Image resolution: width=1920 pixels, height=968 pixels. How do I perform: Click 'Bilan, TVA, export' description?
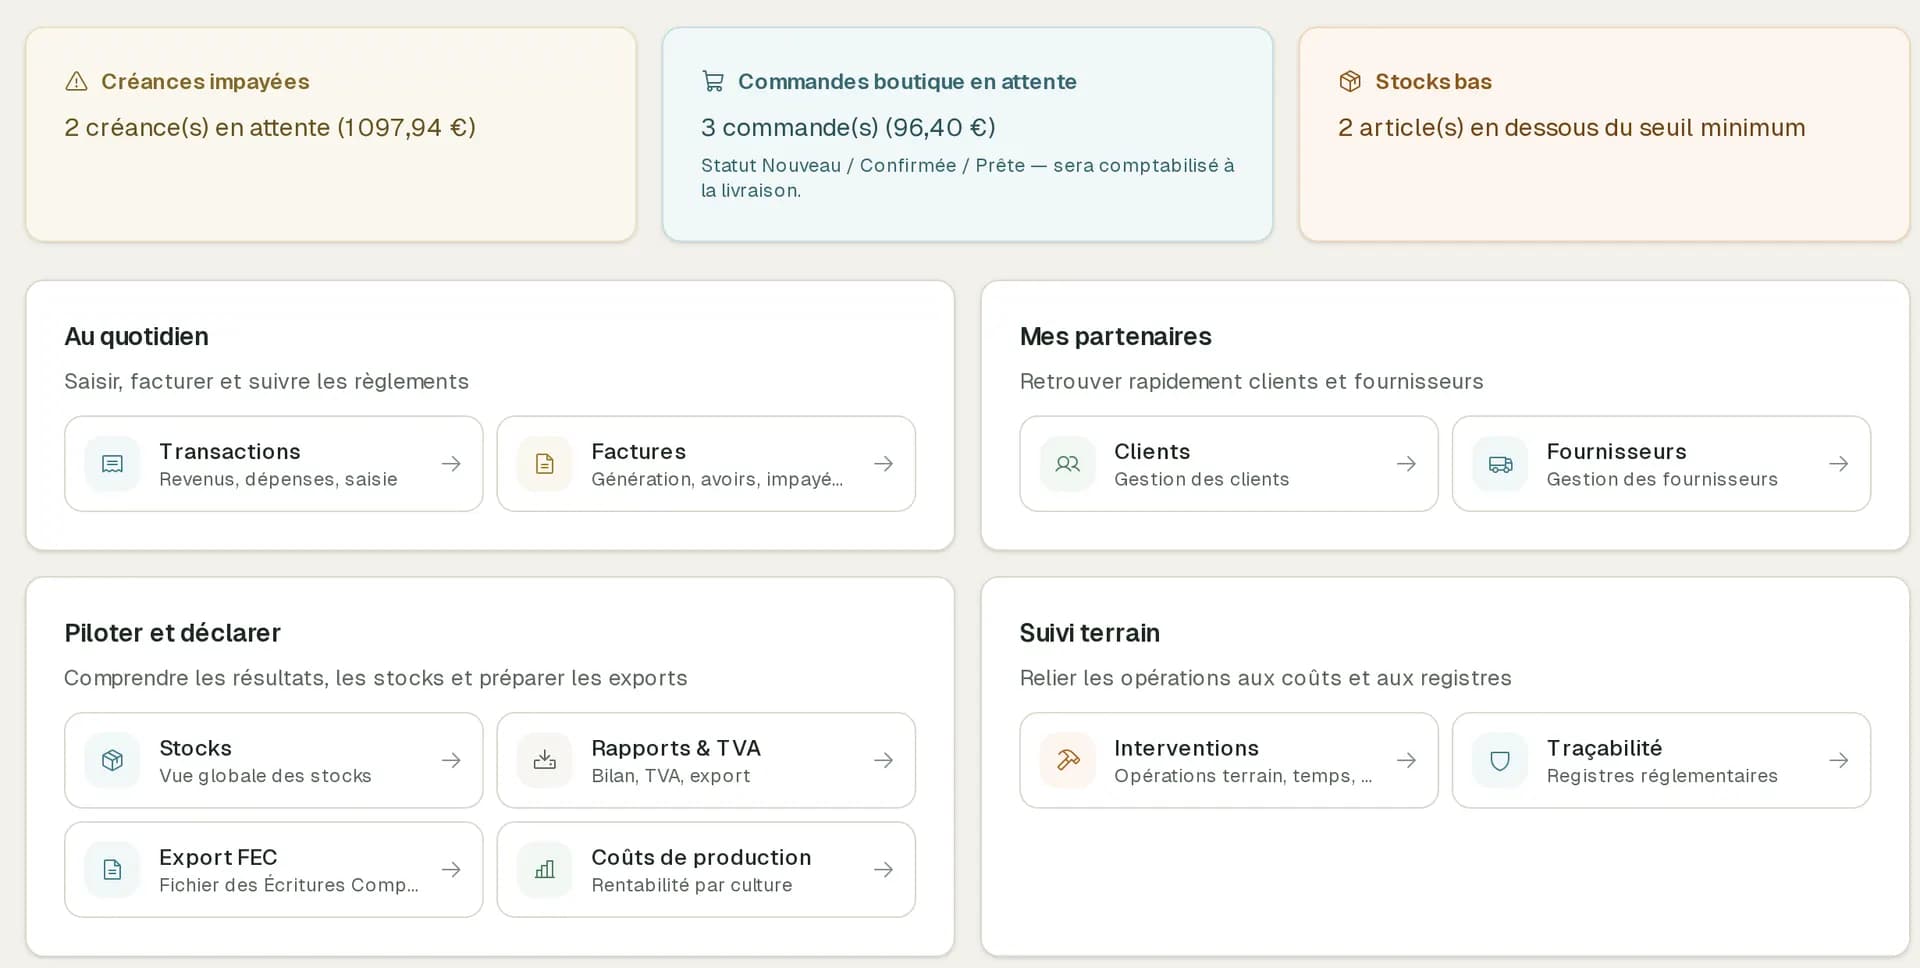tap(670, 776)
